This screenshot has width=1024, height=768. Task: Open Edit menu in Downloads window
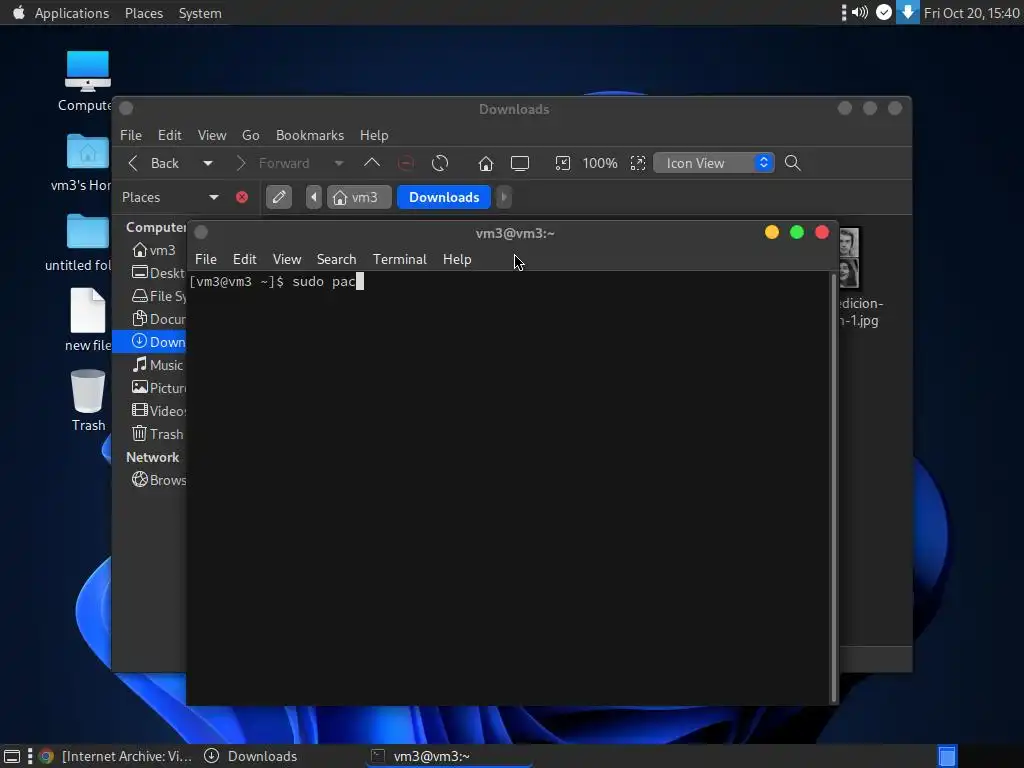pos(169,135)
